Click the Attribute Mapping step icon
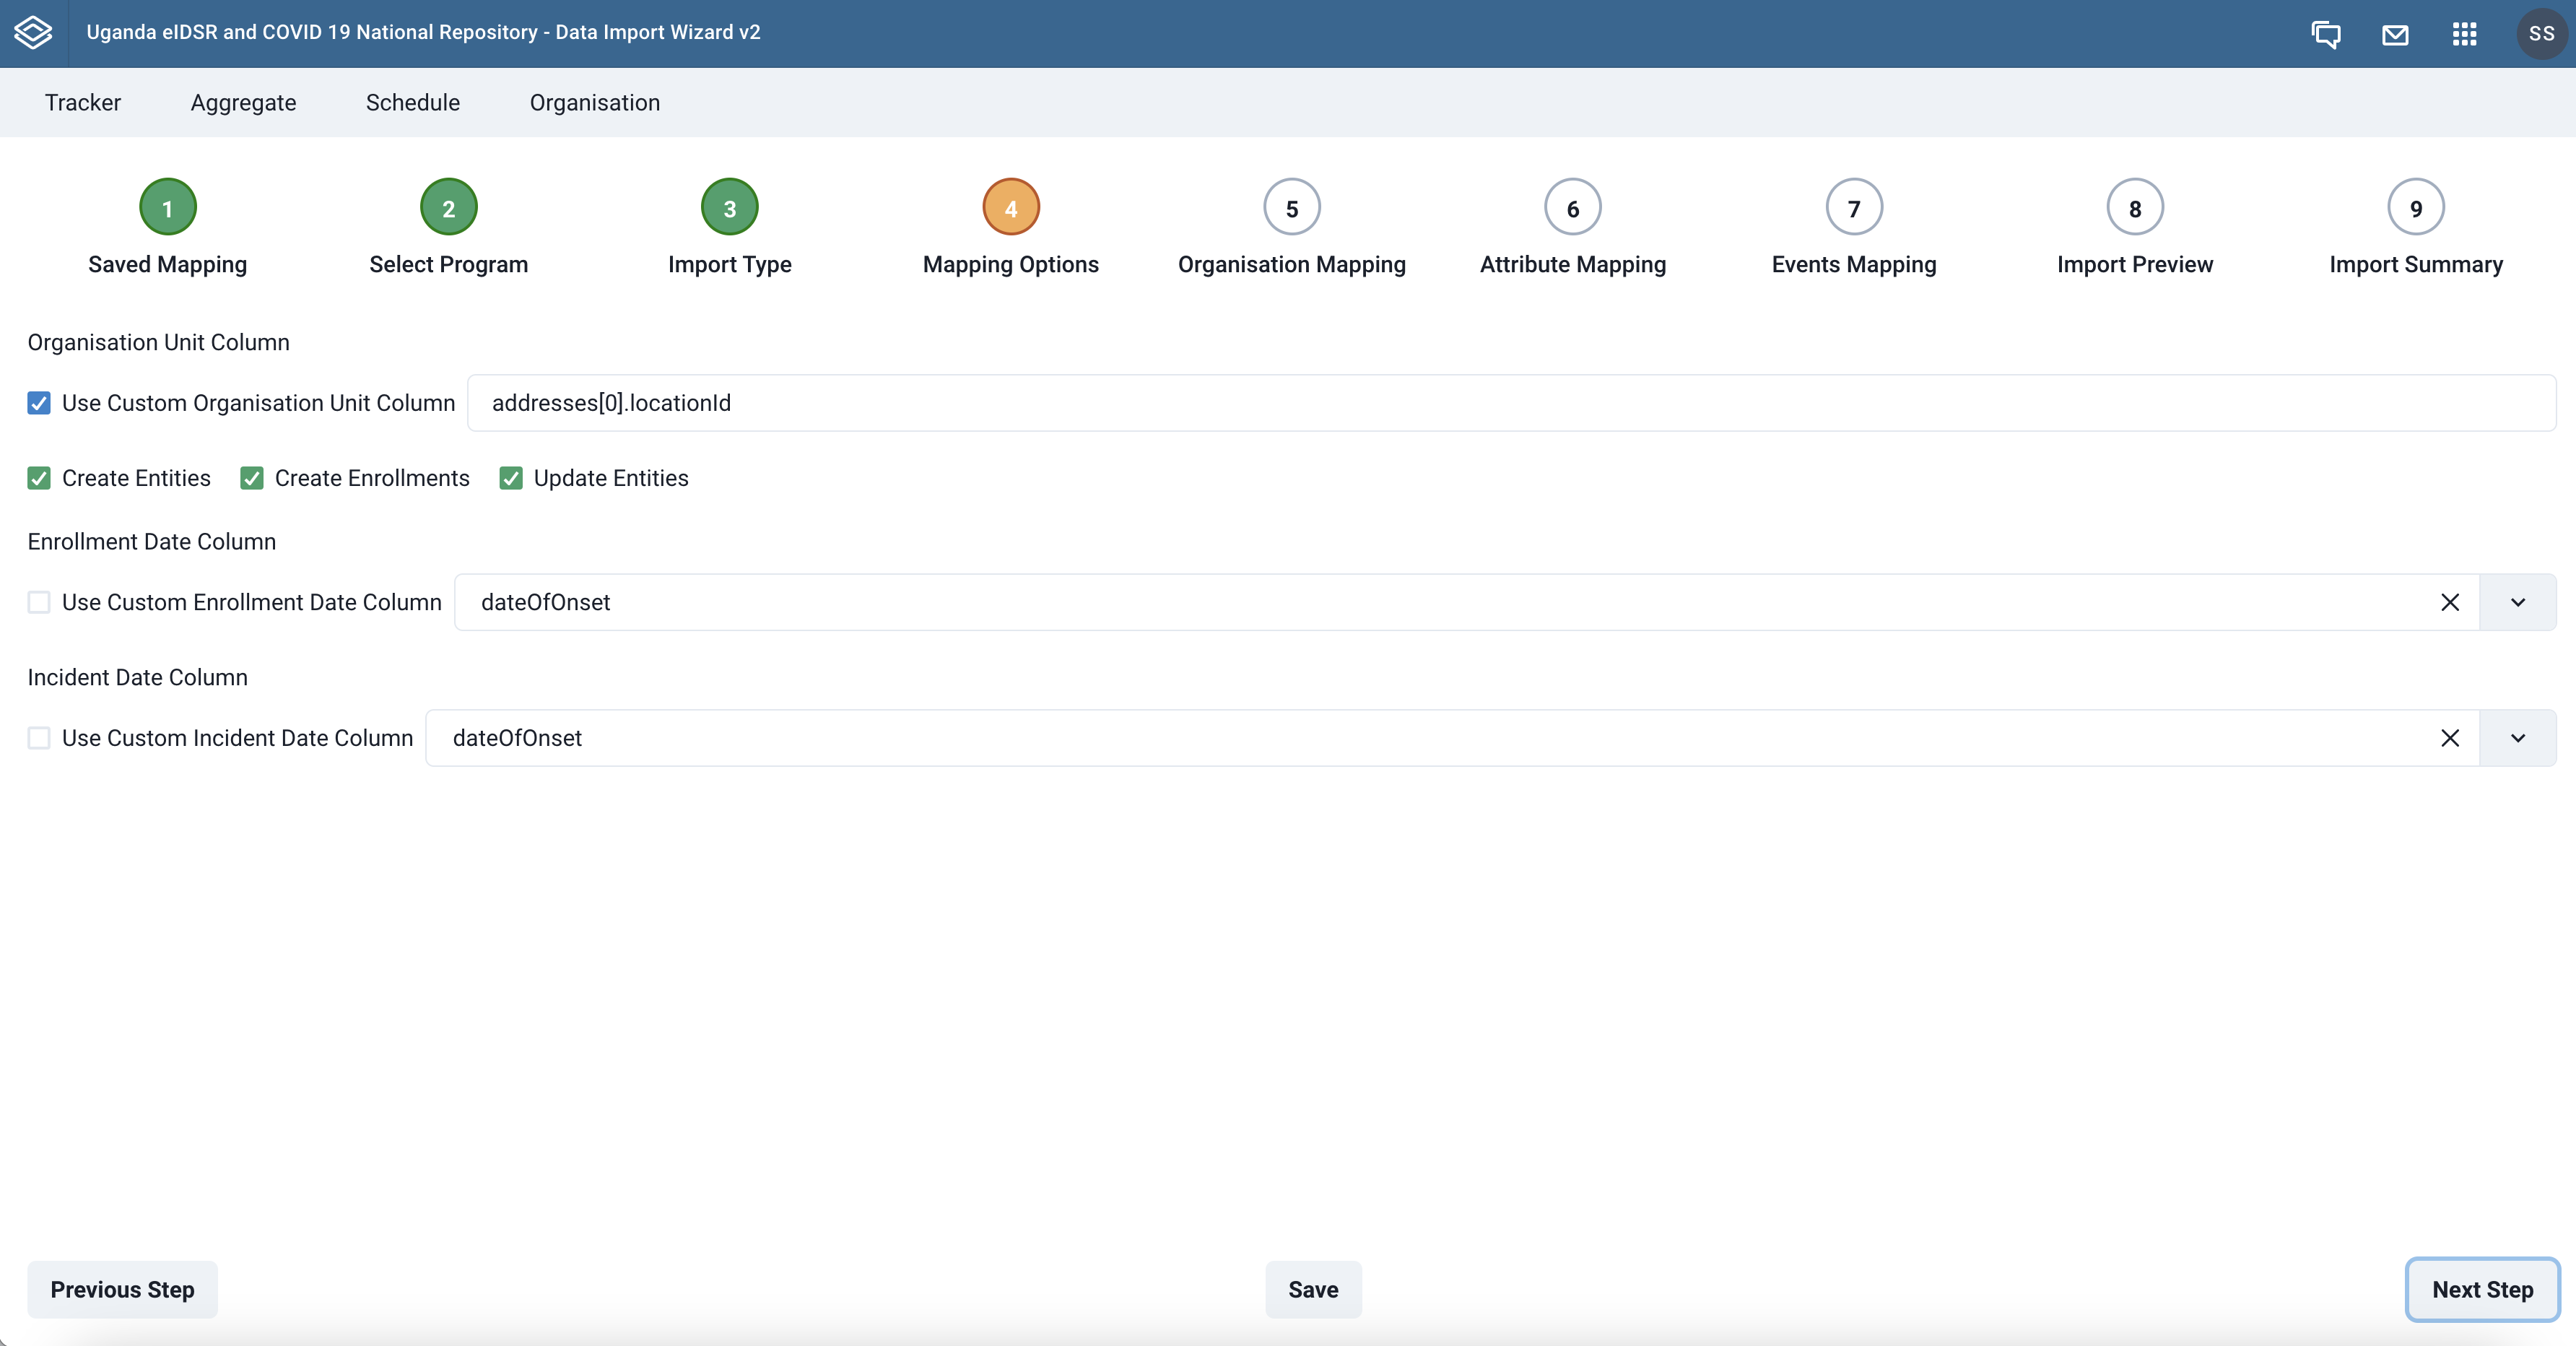The width and height of the screenshot is (2576, 1346). (x=1572, y=208)
